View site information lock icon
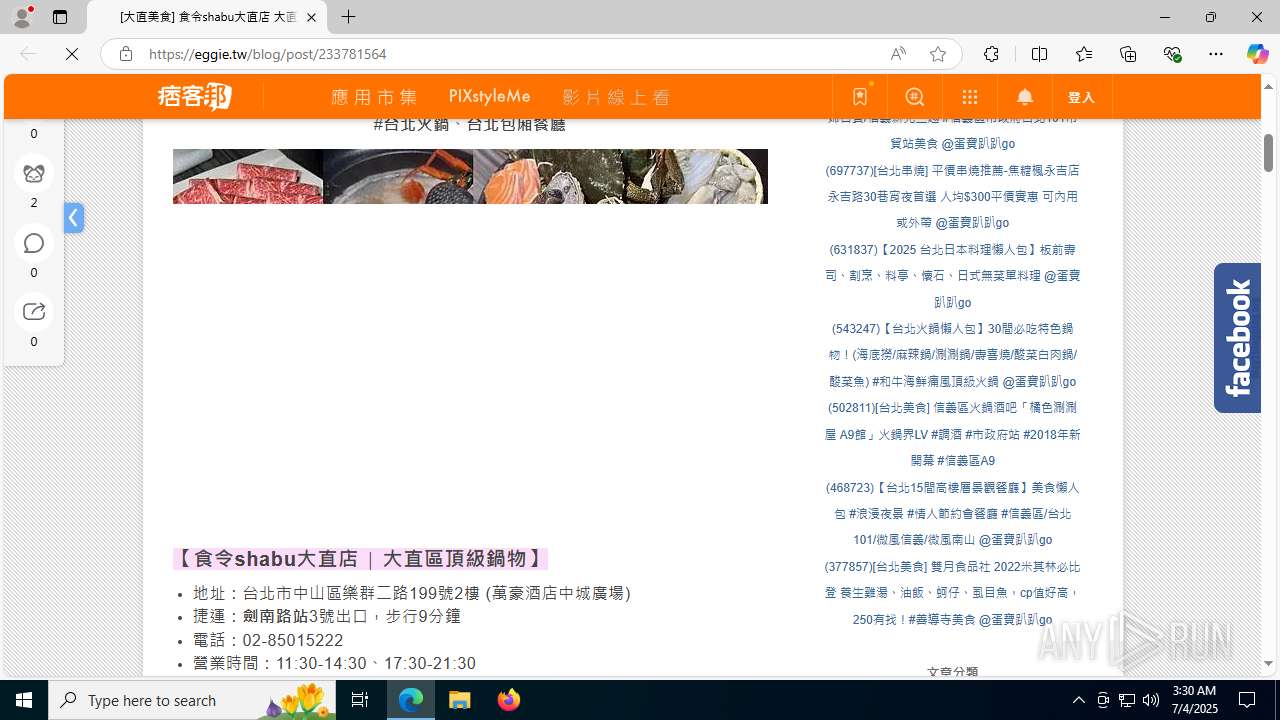Viewport: 1280px width, 720px height. pos(125,54)
